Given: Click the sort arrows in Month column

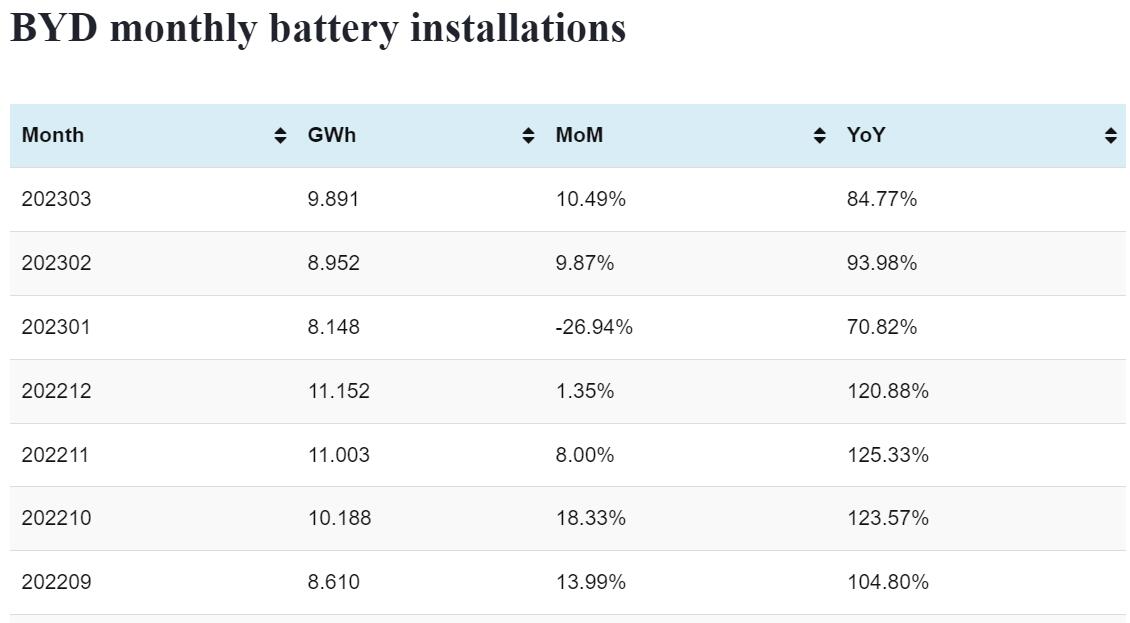Looking at the screenshot, I should [x=280, y=136].
